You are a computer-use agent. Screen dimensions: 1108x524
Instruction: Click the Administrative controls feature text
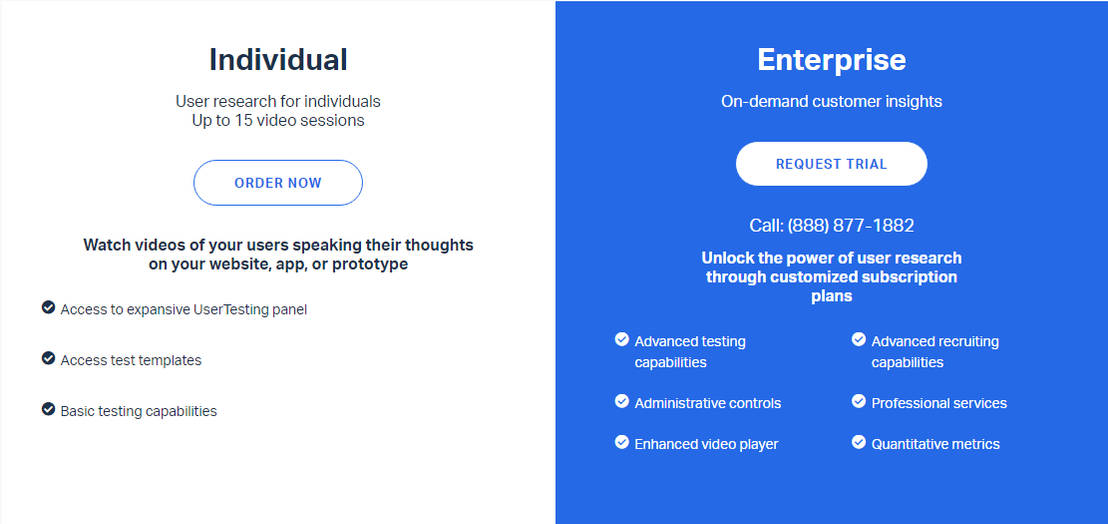coord(708,403)
